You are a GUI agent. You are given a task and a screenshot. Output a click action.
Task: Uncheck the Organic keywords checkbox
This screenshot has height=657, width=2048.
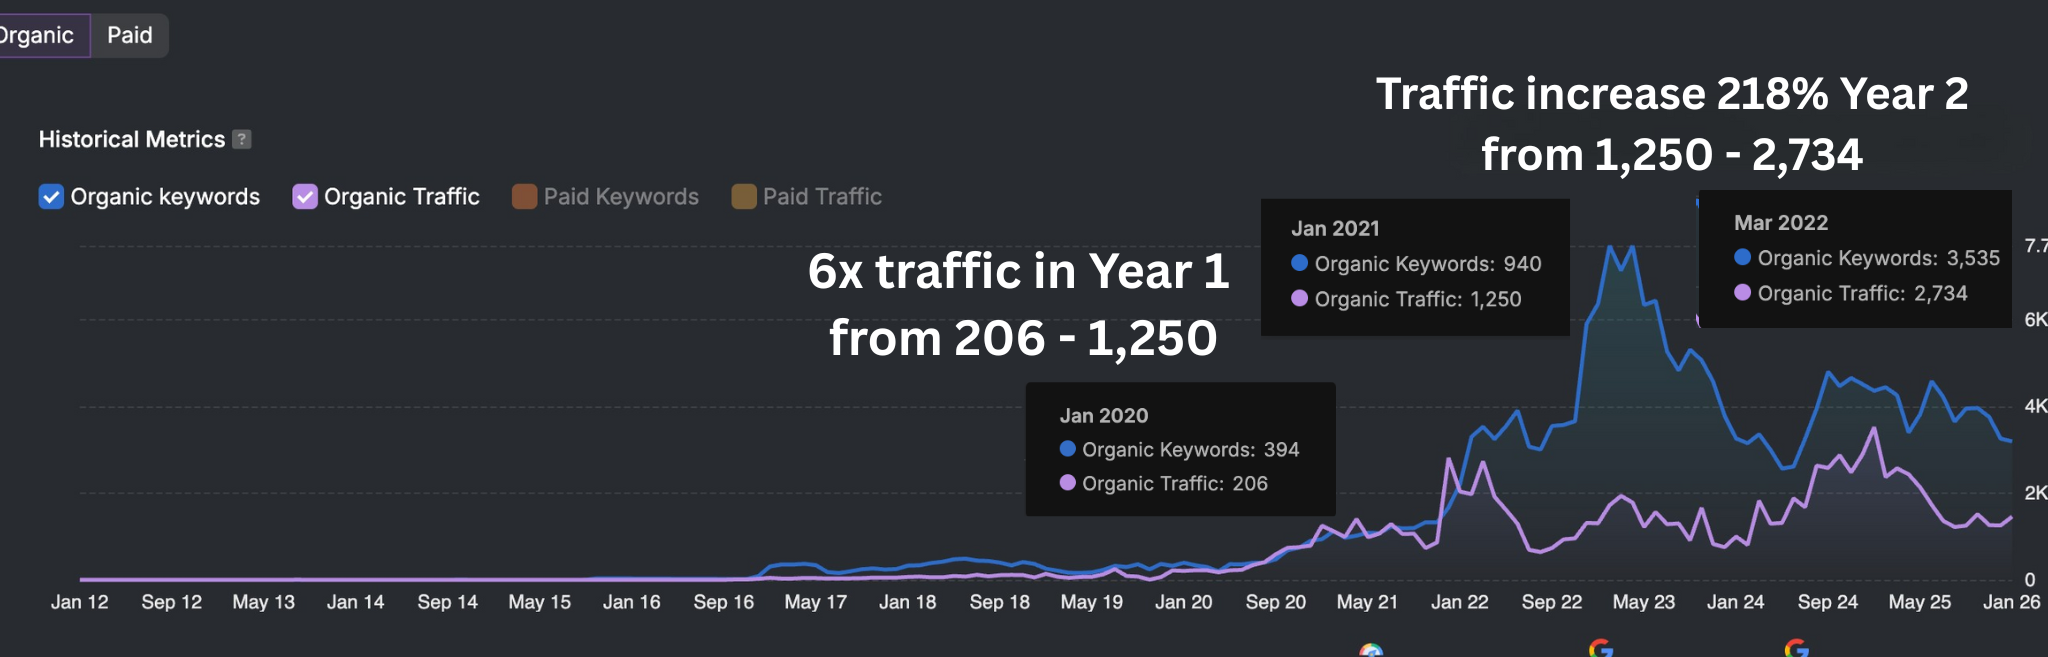click(51, 197)
